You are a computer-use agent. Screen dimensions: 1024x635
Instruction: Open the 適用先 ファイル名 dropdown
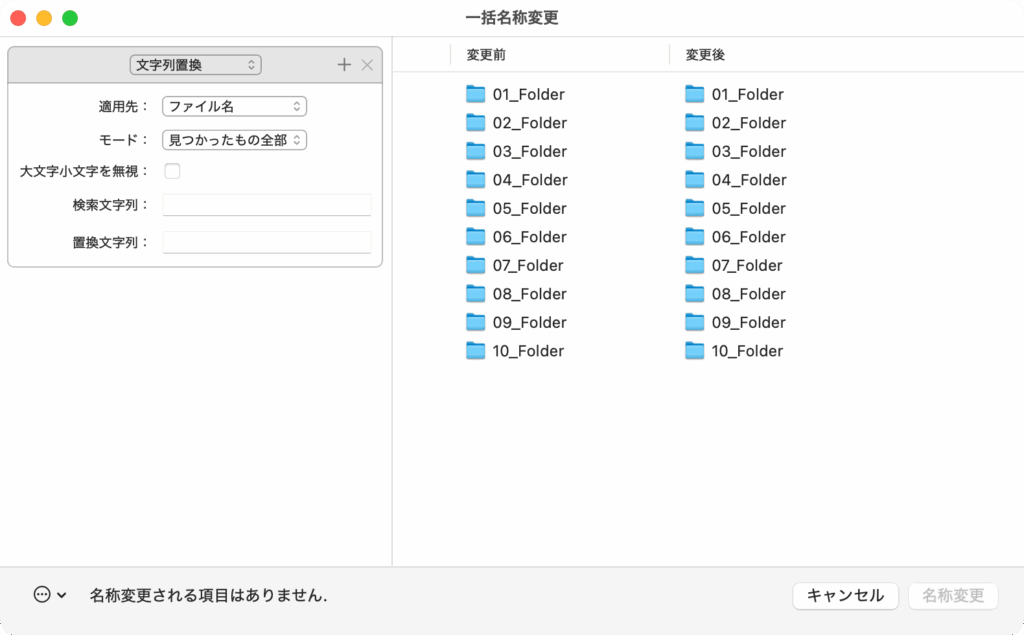(234, 106)
